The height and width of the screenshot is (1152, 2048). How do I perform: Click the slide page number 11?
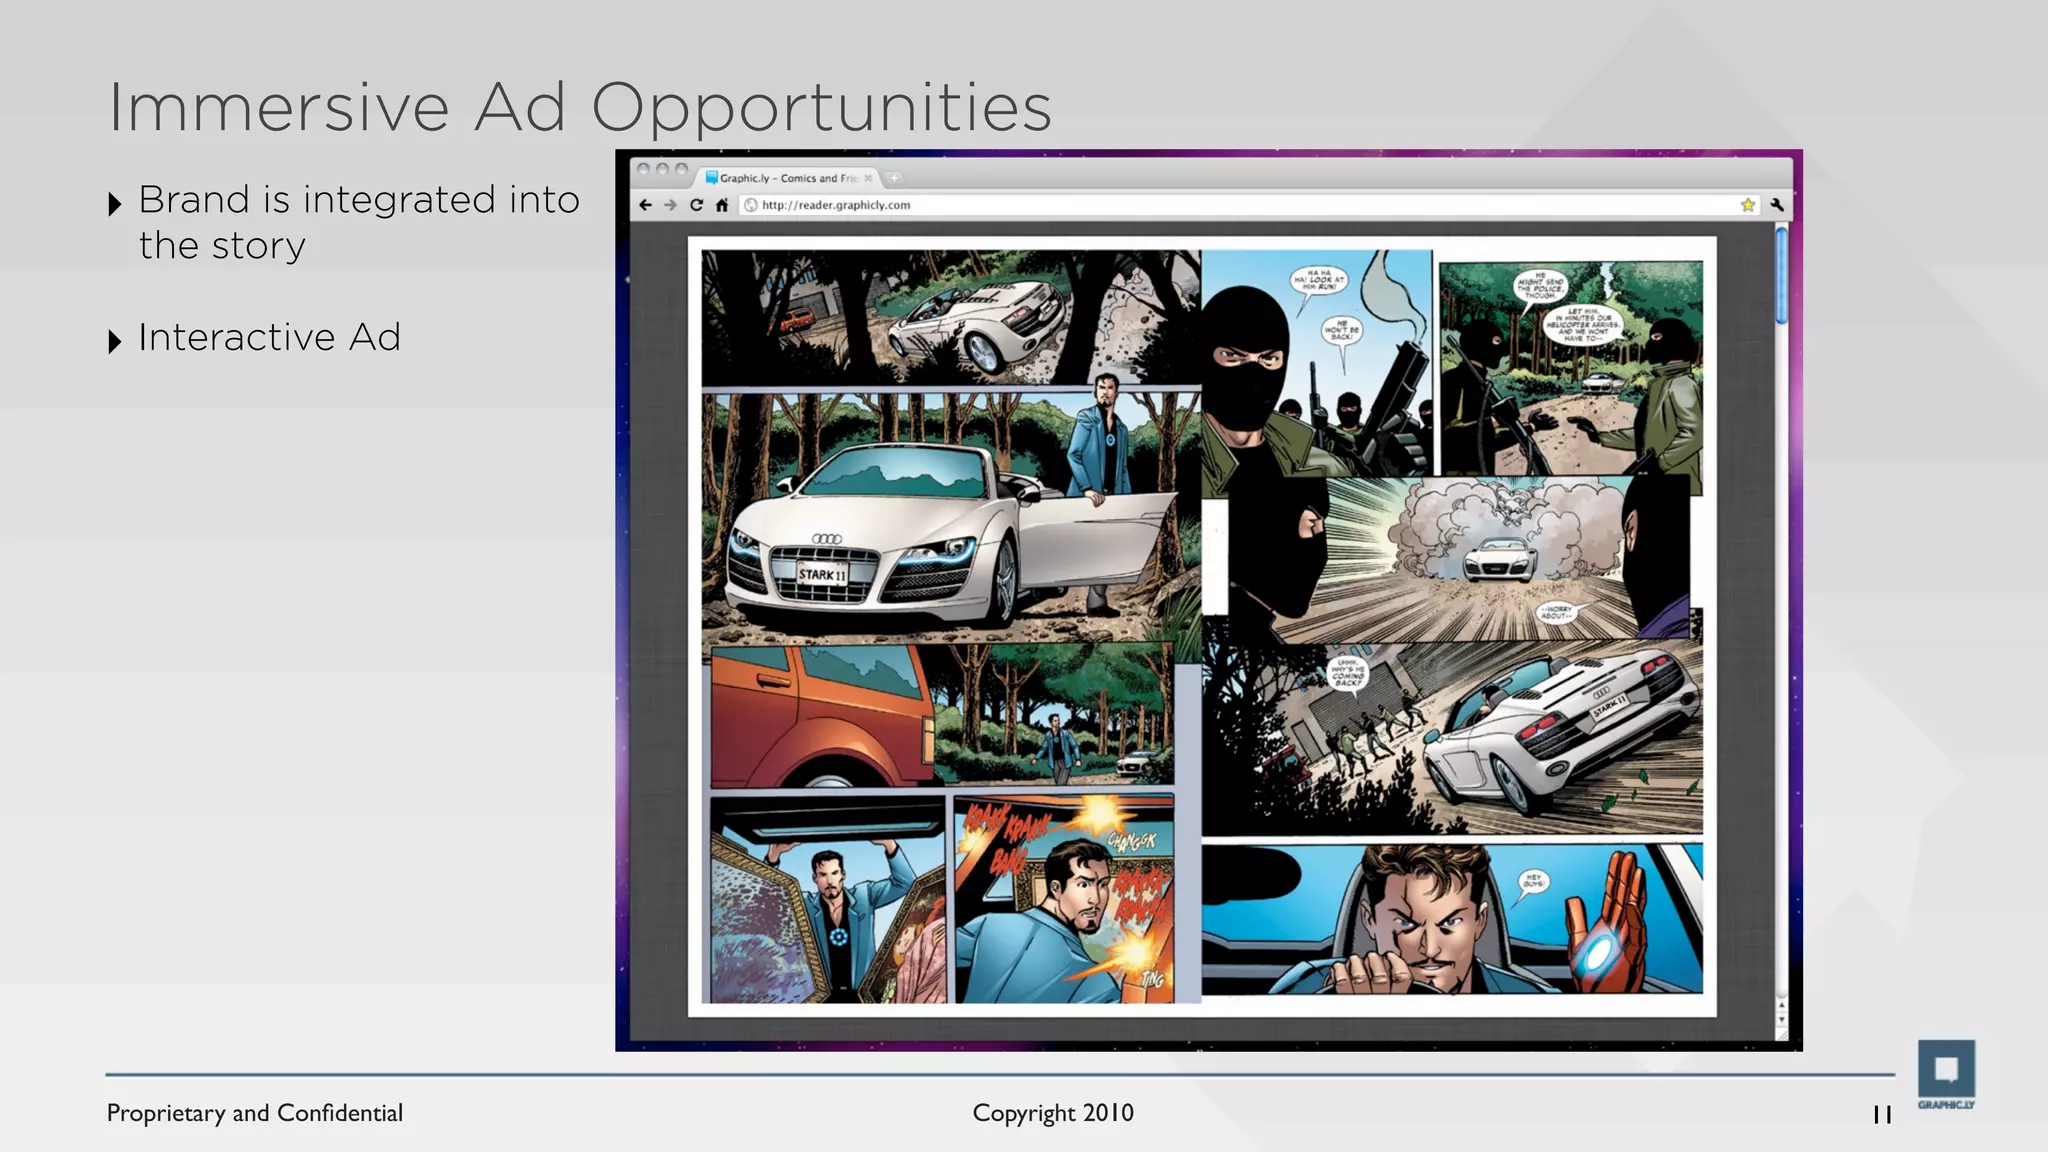pyautogui.click(x=1882, y=1115)
